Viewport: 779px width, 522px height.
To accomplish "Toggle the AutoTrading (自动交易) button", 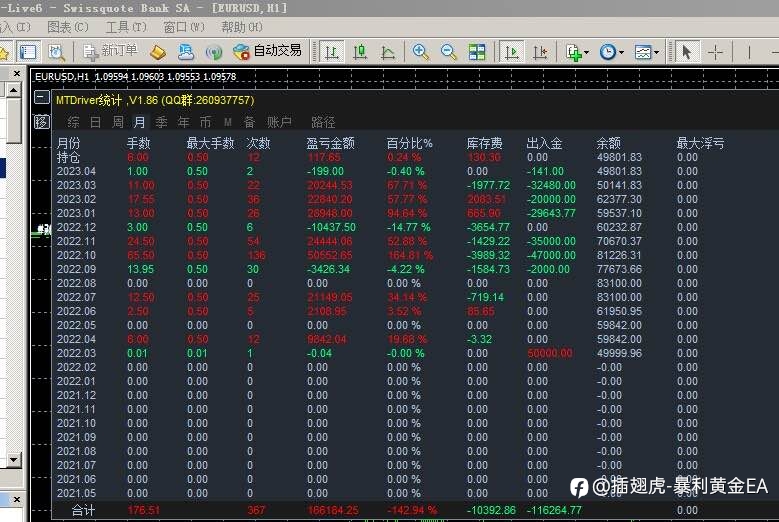I will (x=267, y=51).
